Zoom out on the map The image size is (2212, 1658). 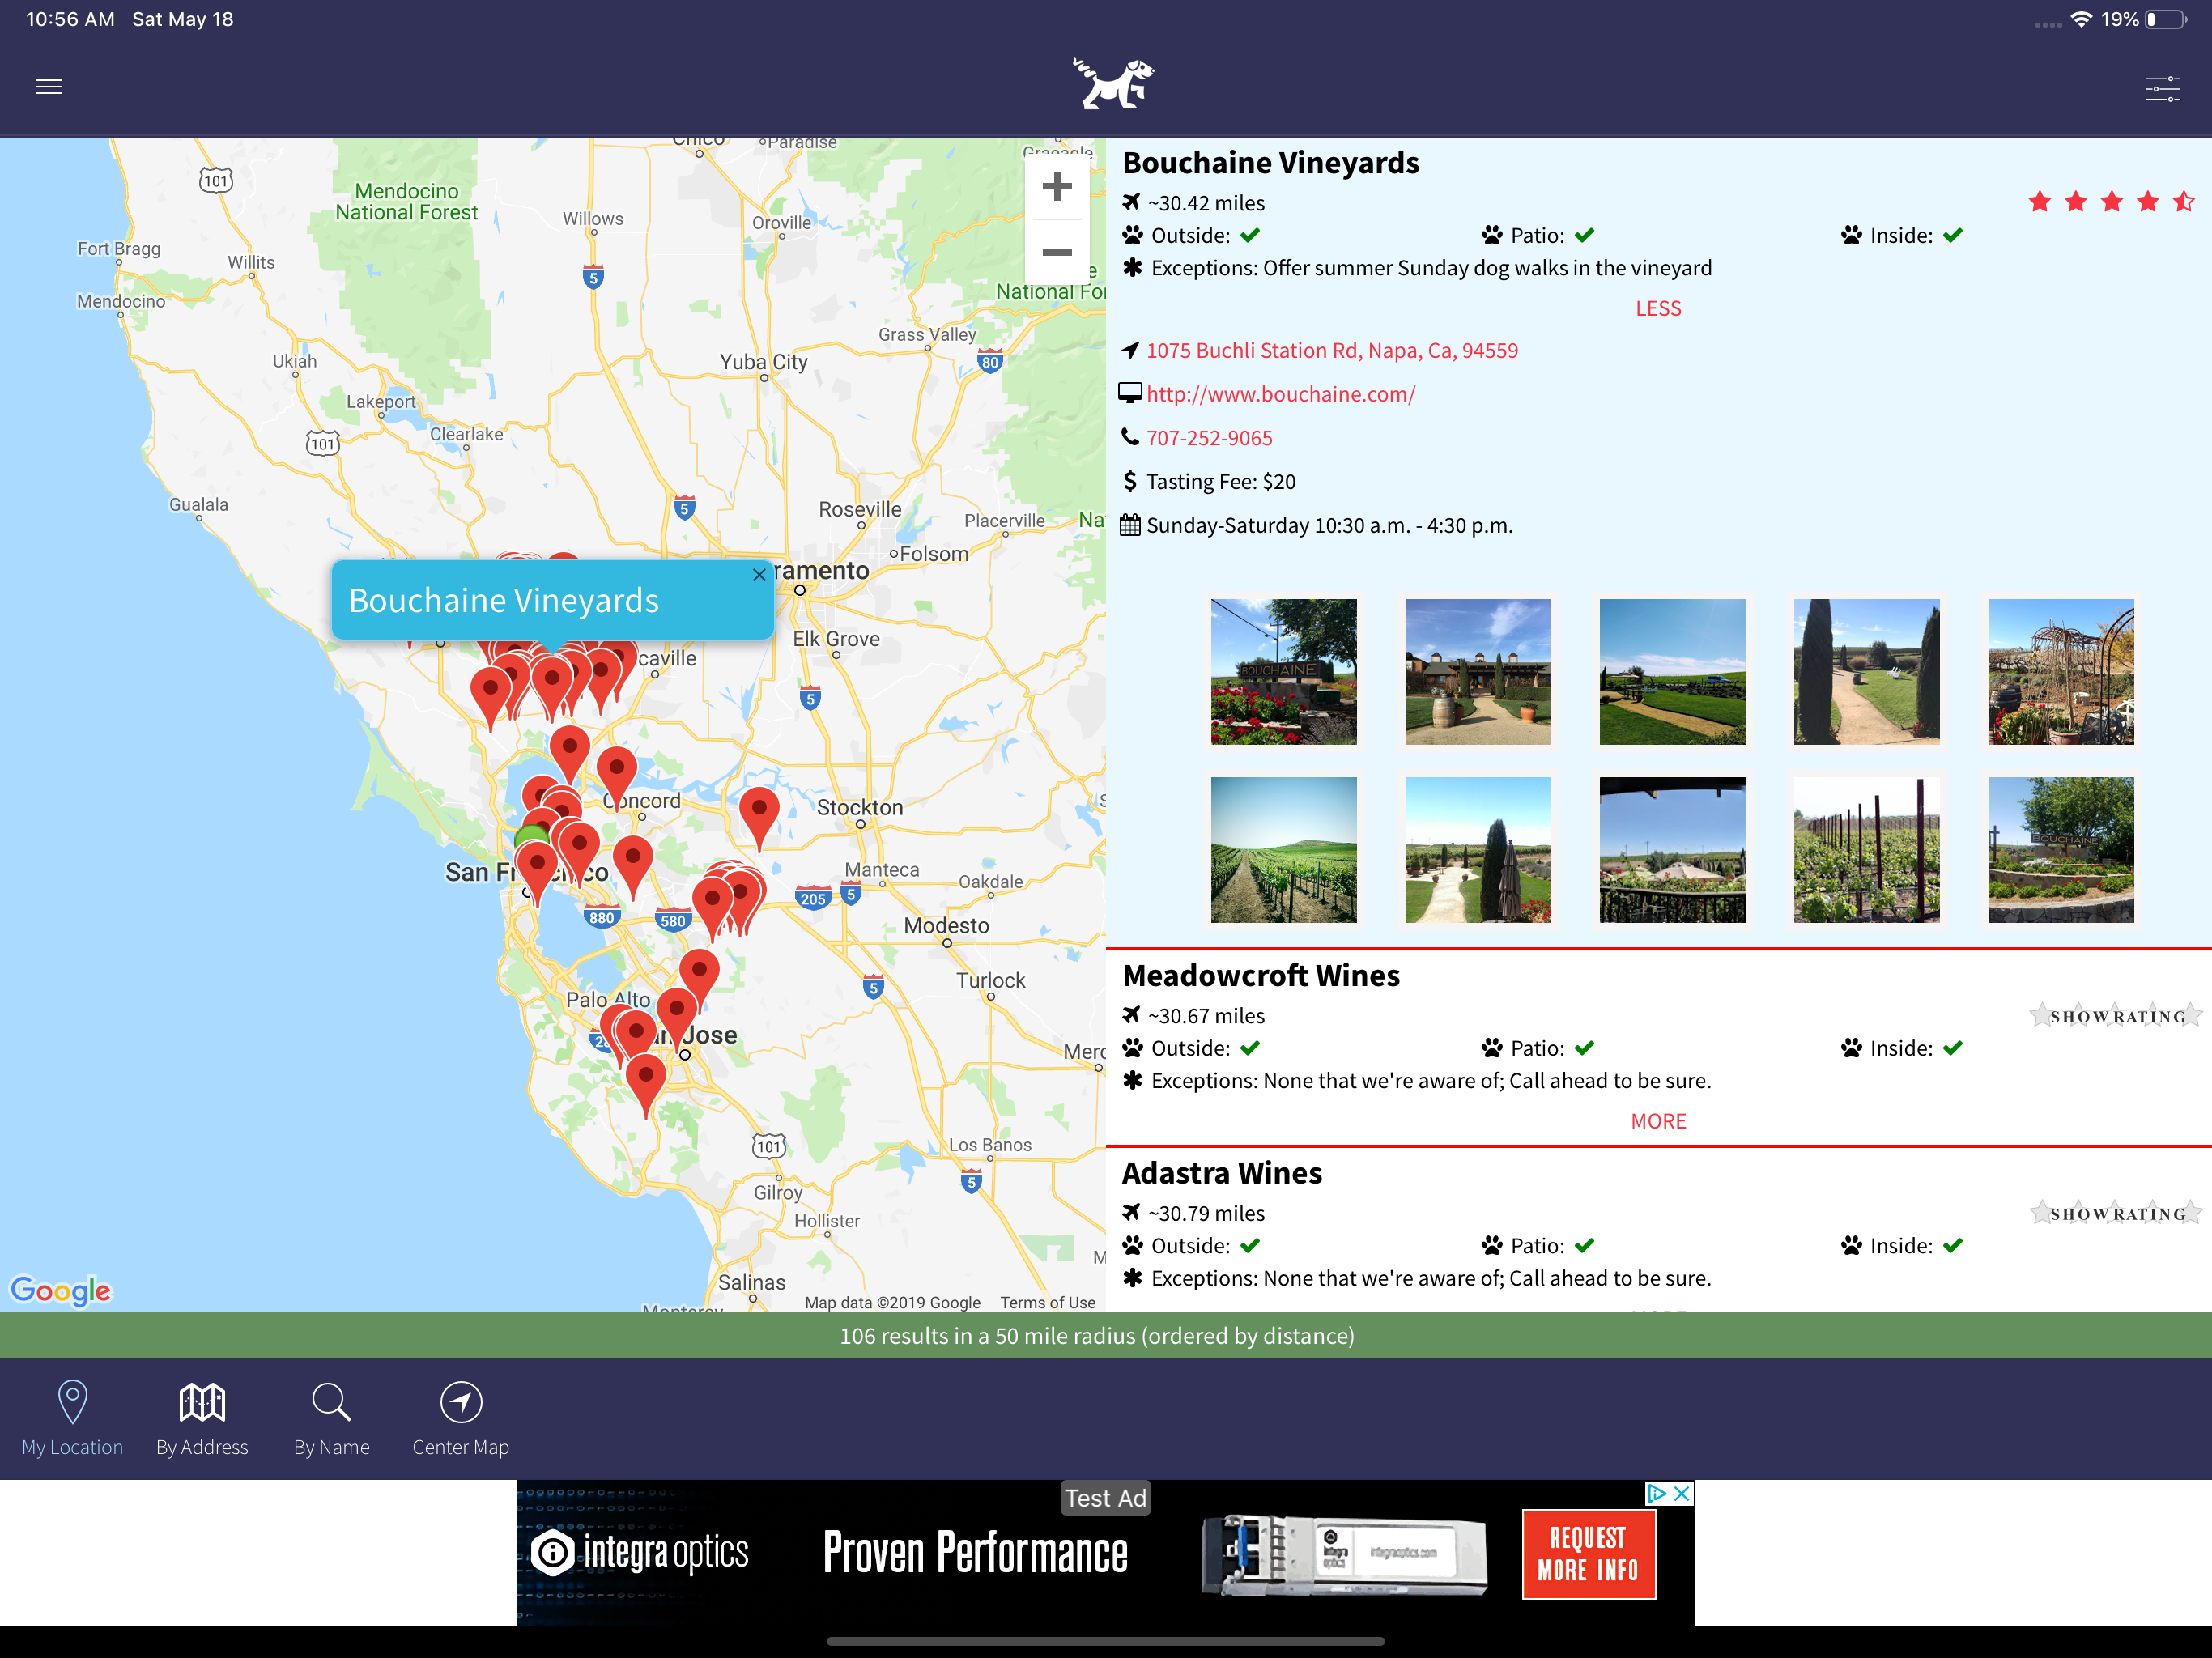(1056, 252)
